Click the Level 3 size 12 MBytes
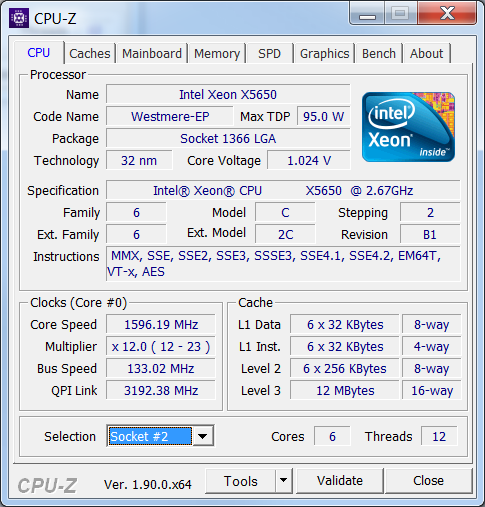Image resolution: width=485 pixels, height=507 pixels. point(345,390)
